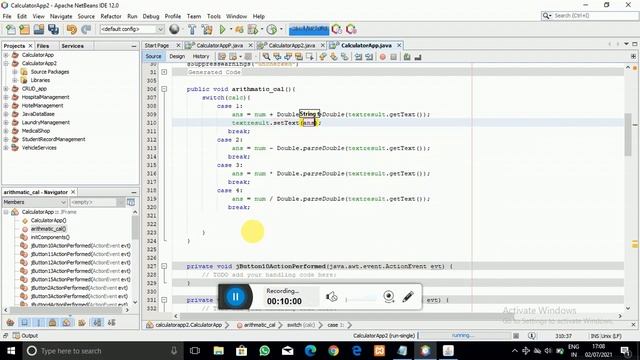Click the Stop Macro Recording icon
640x360 pixels.
point(393,57)
